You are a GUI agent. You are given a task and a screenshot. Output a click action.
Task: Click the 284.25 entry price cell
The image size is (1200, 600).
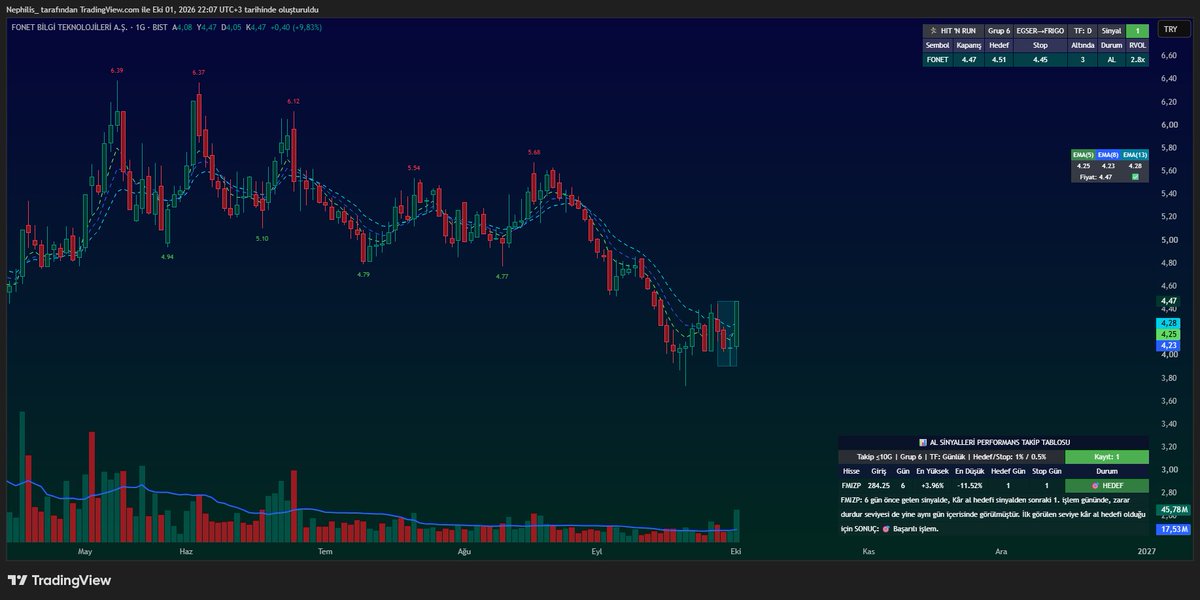tap(879, 485)
